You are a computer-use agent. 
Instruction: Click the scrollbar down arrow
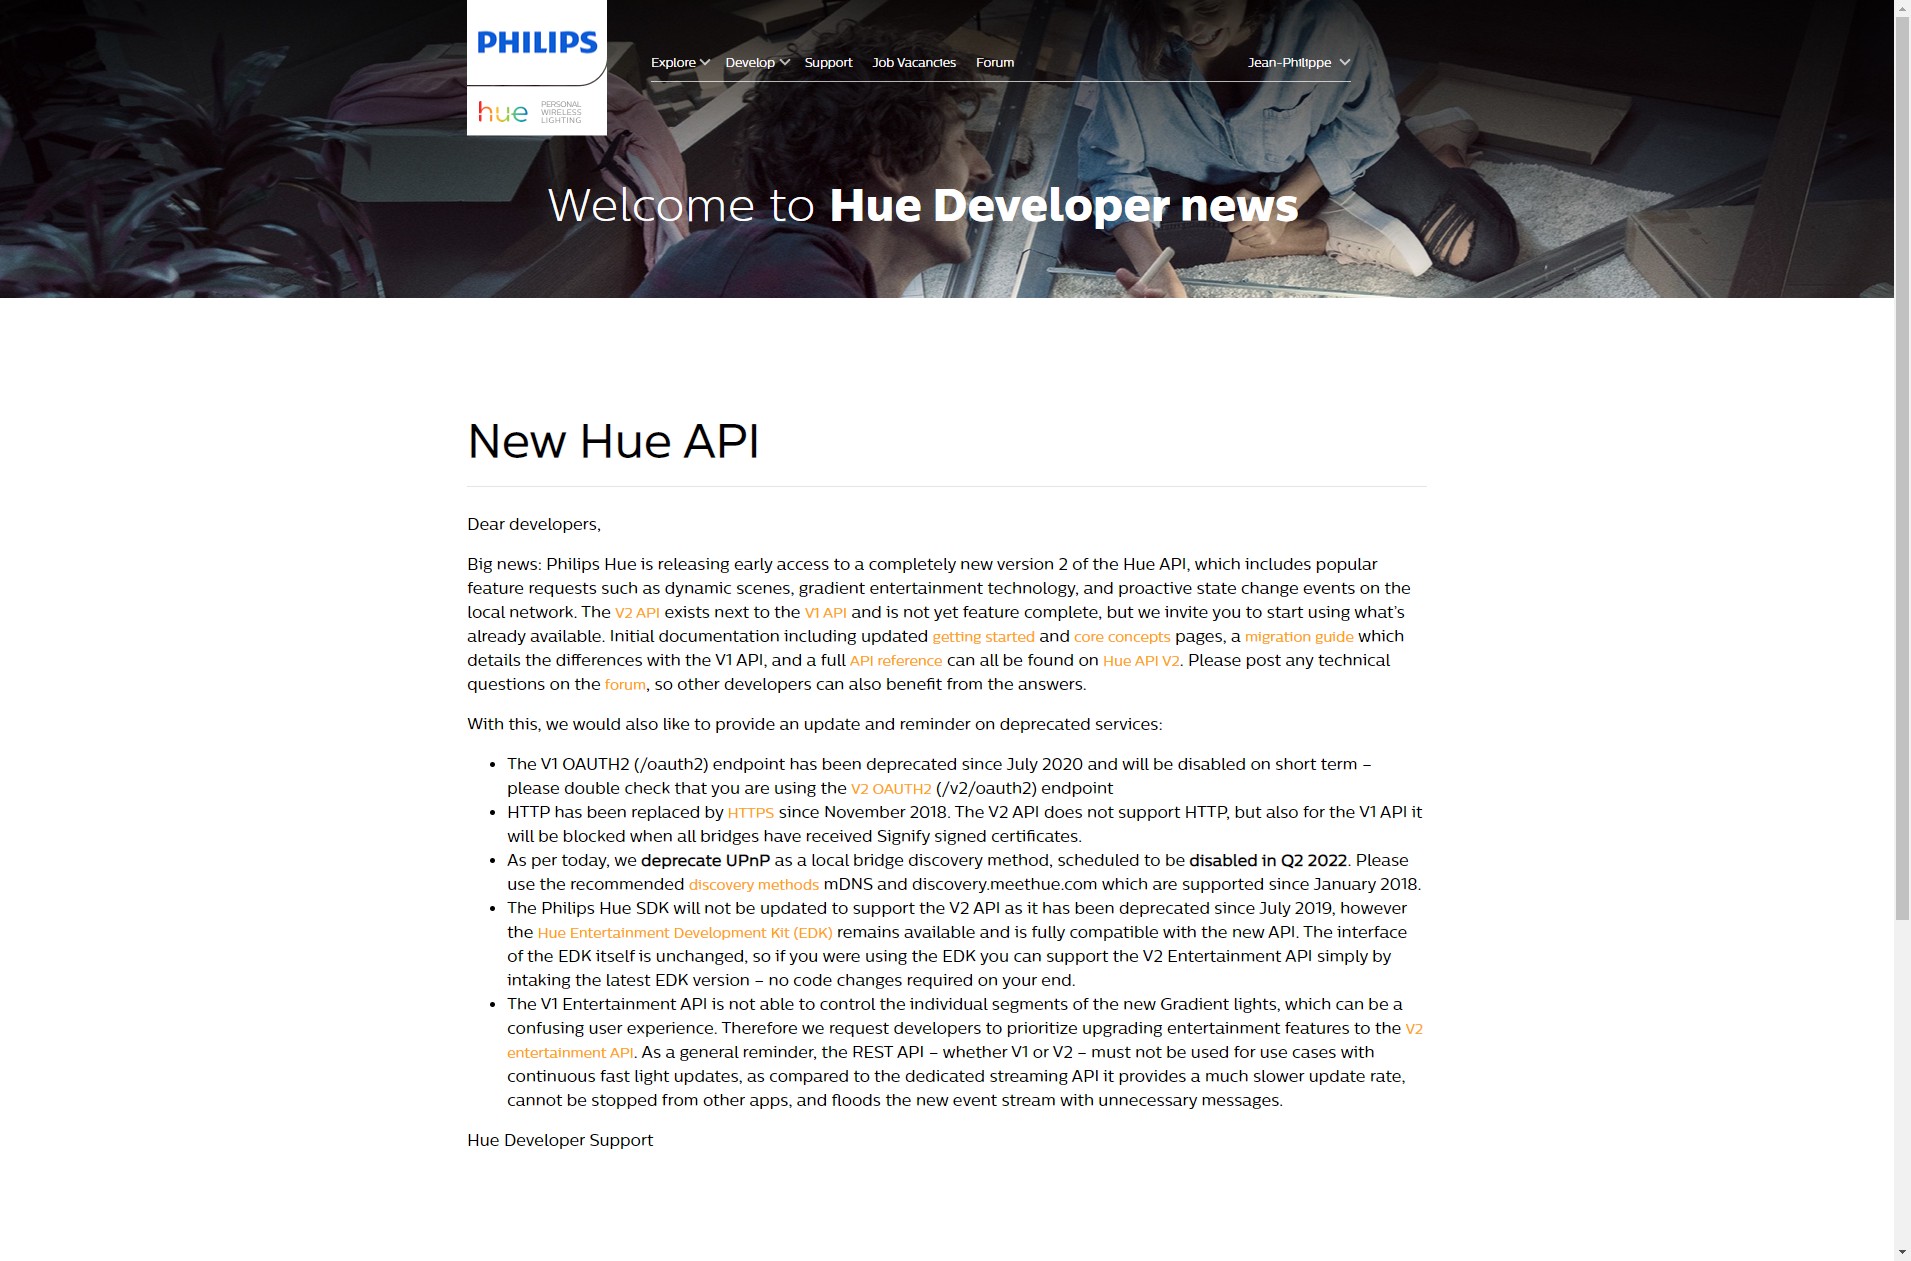1901,1252
